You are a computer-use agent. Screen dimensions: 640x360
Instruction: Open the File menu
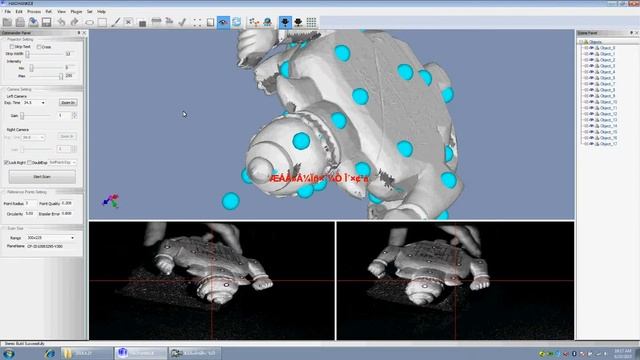click(x=8, y=11)
